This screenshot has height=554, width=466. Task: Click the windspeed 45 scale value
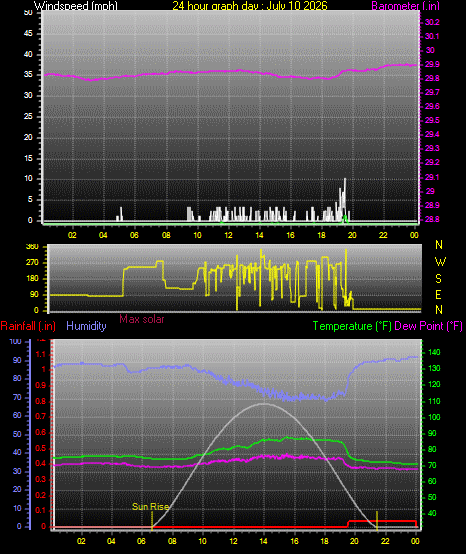pyautogui.click(x=28, y=34)
